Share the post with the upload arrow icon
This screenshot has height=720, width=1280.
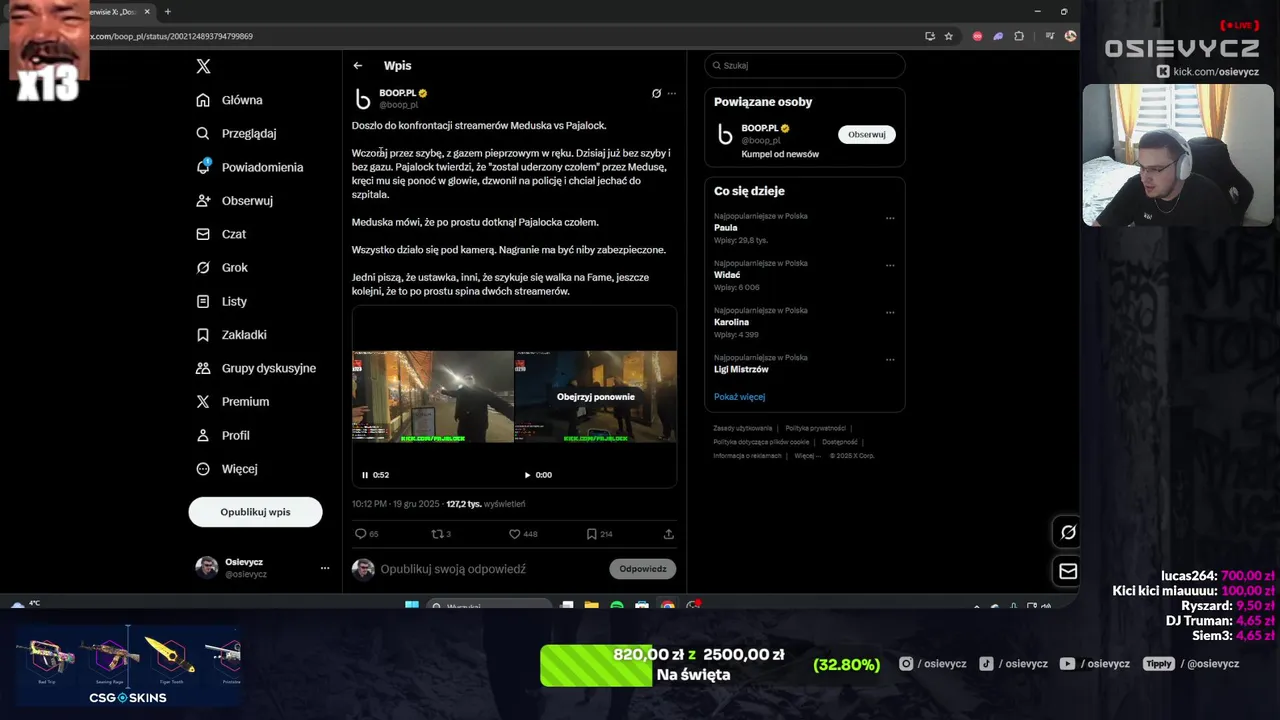click(x=669, y=534)
